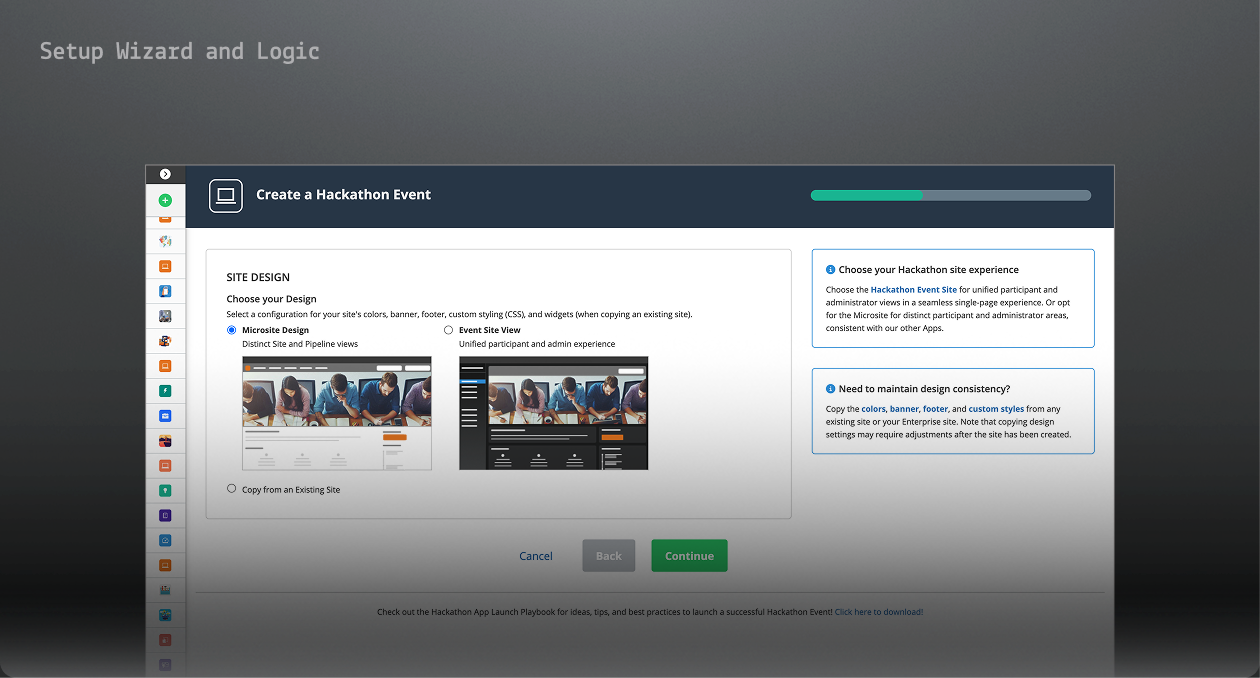This screenshot has height=678, width=1260.
Task: Click the Event Site View preview thumbnail
Action: [x=553, y=413]
